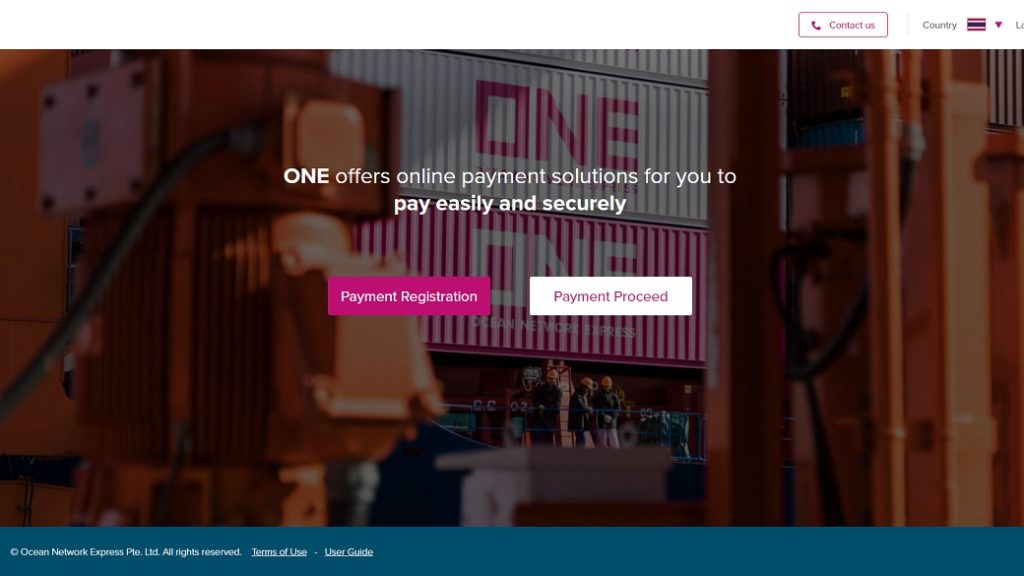The width and height of the screenshot is (1024, 576).
Task: Open the Country selector label
Action: [x=939, y=25]
